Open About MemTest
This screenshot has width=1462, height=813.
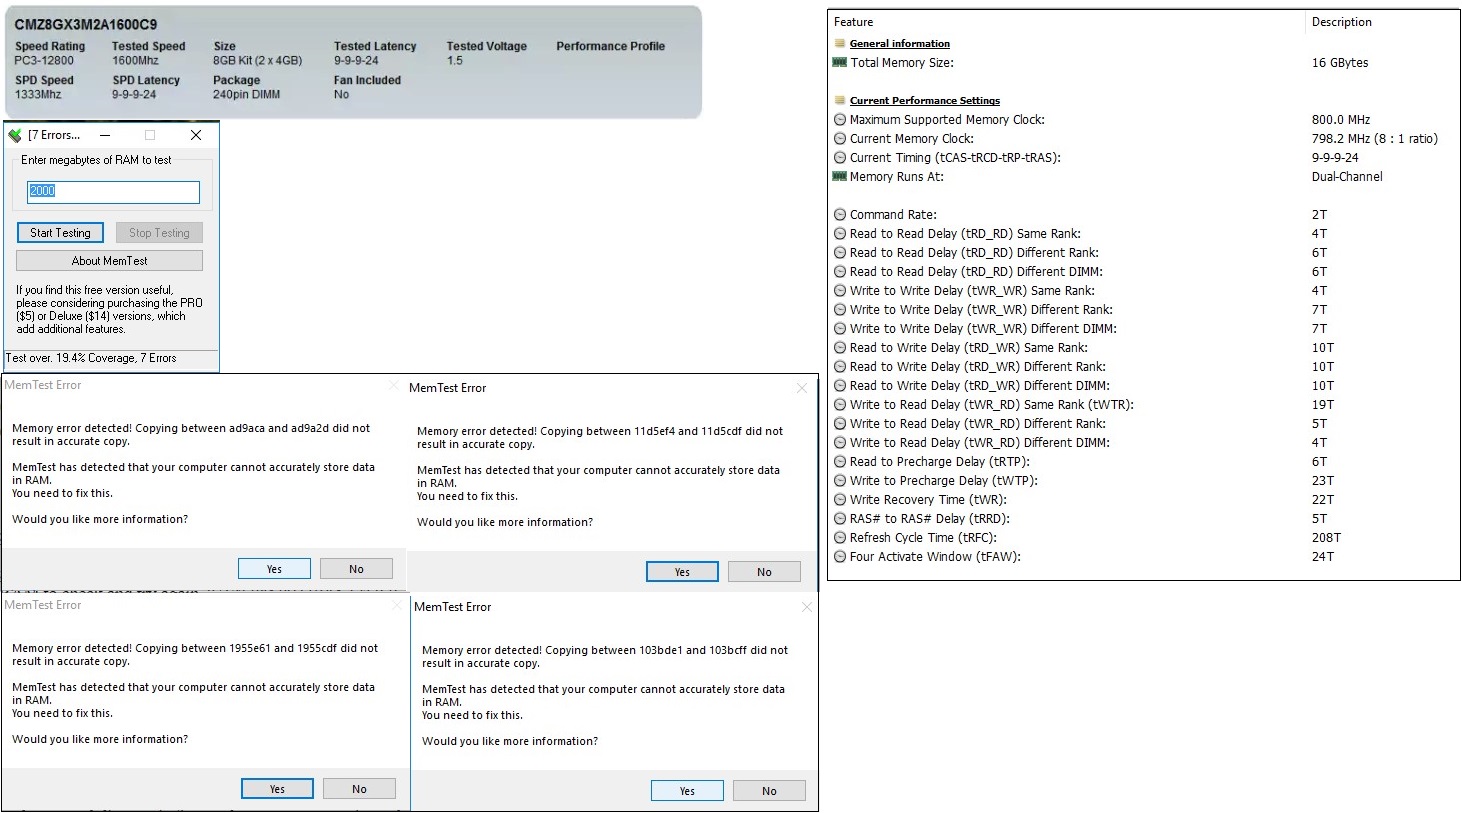[109, 260]
